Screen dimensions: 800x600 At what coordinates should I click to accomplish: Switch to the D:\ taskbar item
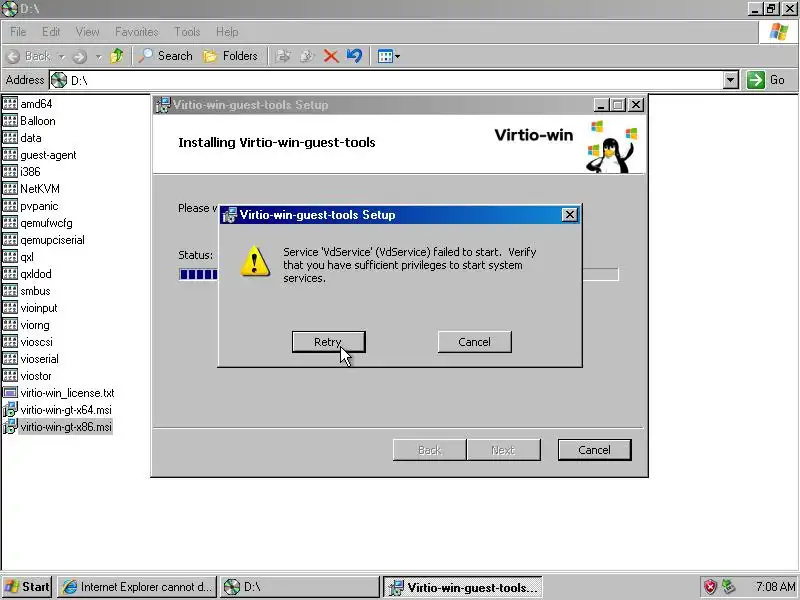300,587
